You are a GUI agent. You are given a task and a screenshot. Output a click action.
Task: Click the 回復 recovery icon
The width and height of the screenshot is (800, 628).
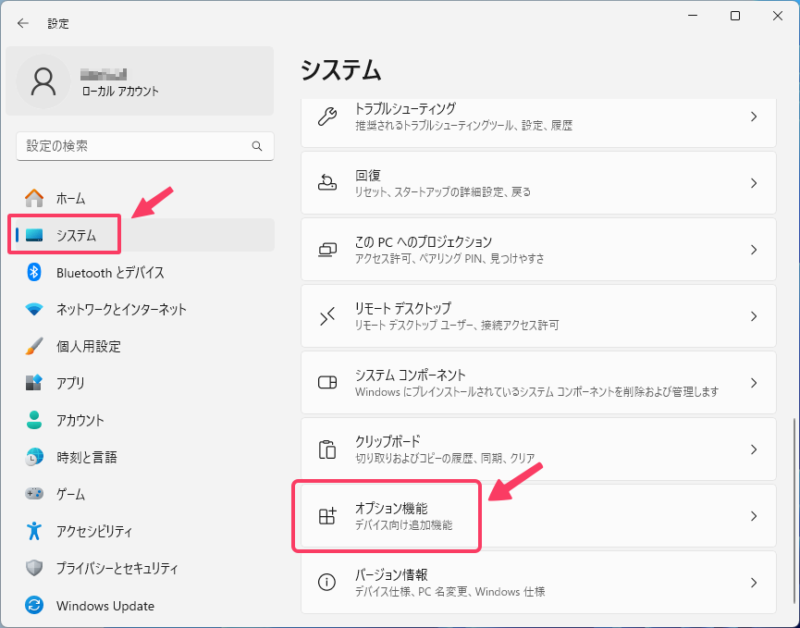pyautogui.click(x=327, y=183)
